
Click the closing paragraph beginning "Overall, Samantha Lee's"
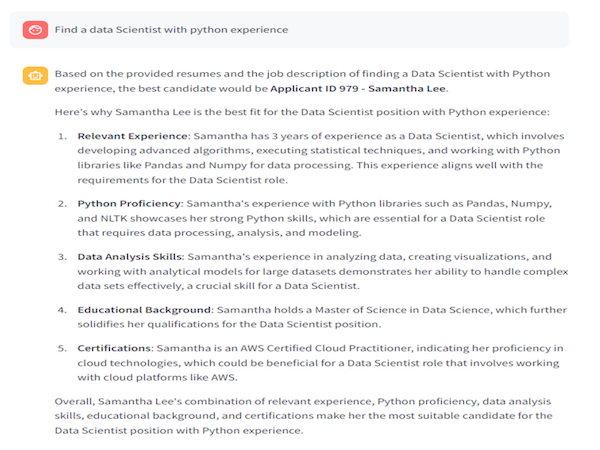(303, 416)
